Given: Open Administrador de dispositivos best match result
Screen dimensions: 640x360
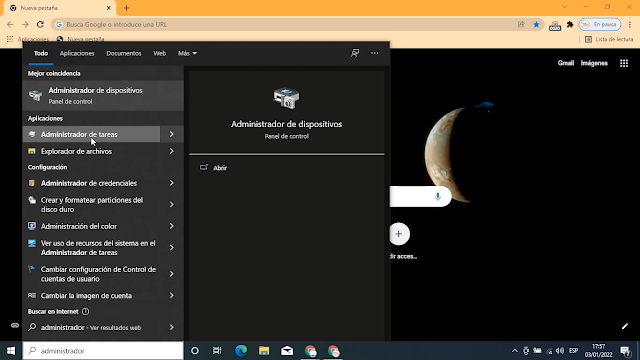Looking at the screenshot, I should tap(103, 95).
